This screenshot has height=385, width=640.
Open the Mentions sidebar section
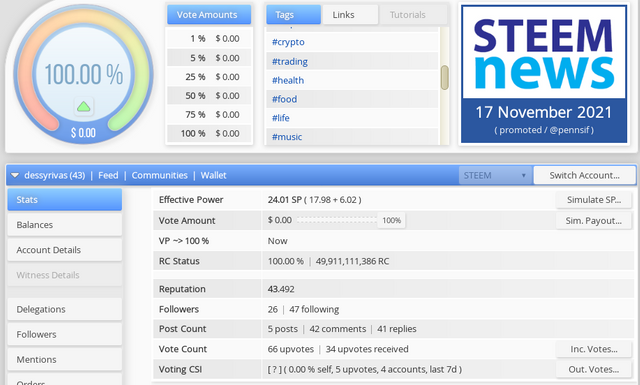coord(64,360)
